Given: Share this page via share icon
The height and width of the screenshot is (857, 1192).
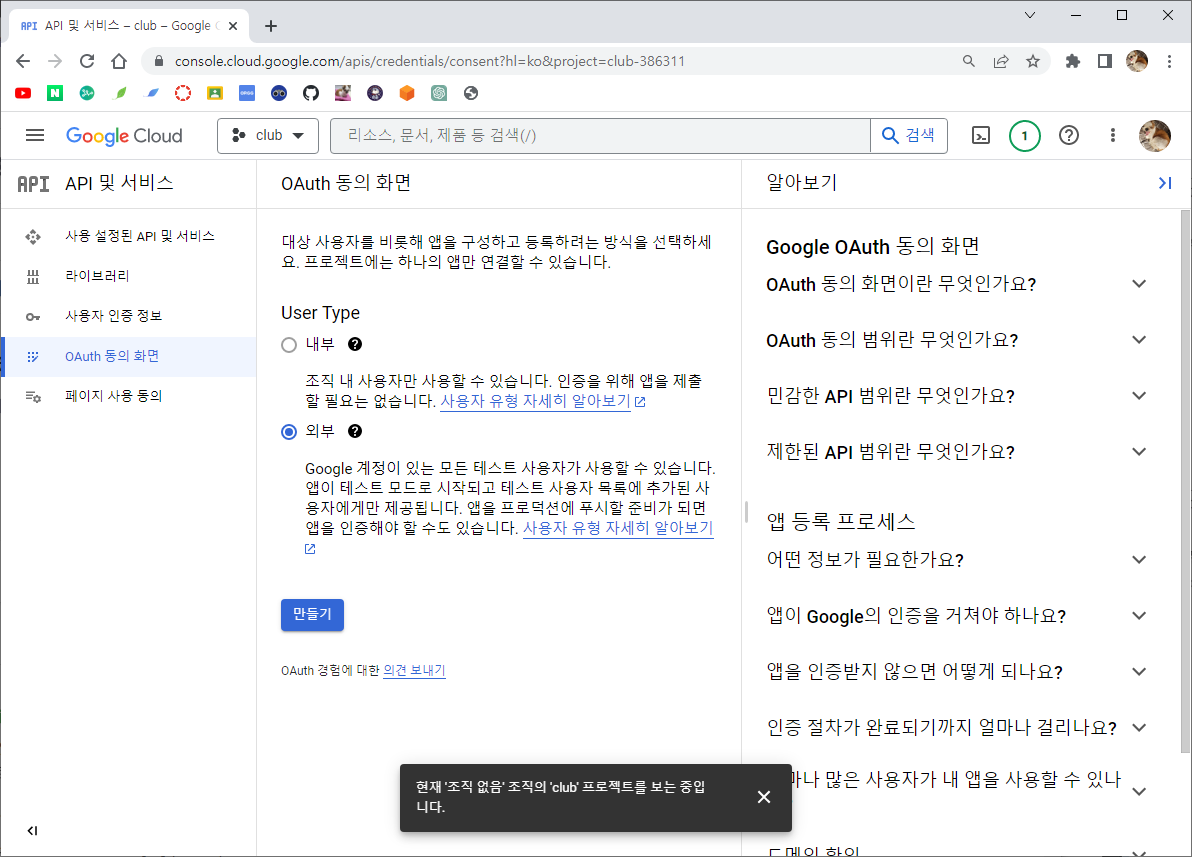Looking at the screenshot, I should (x=1000, y=61).
